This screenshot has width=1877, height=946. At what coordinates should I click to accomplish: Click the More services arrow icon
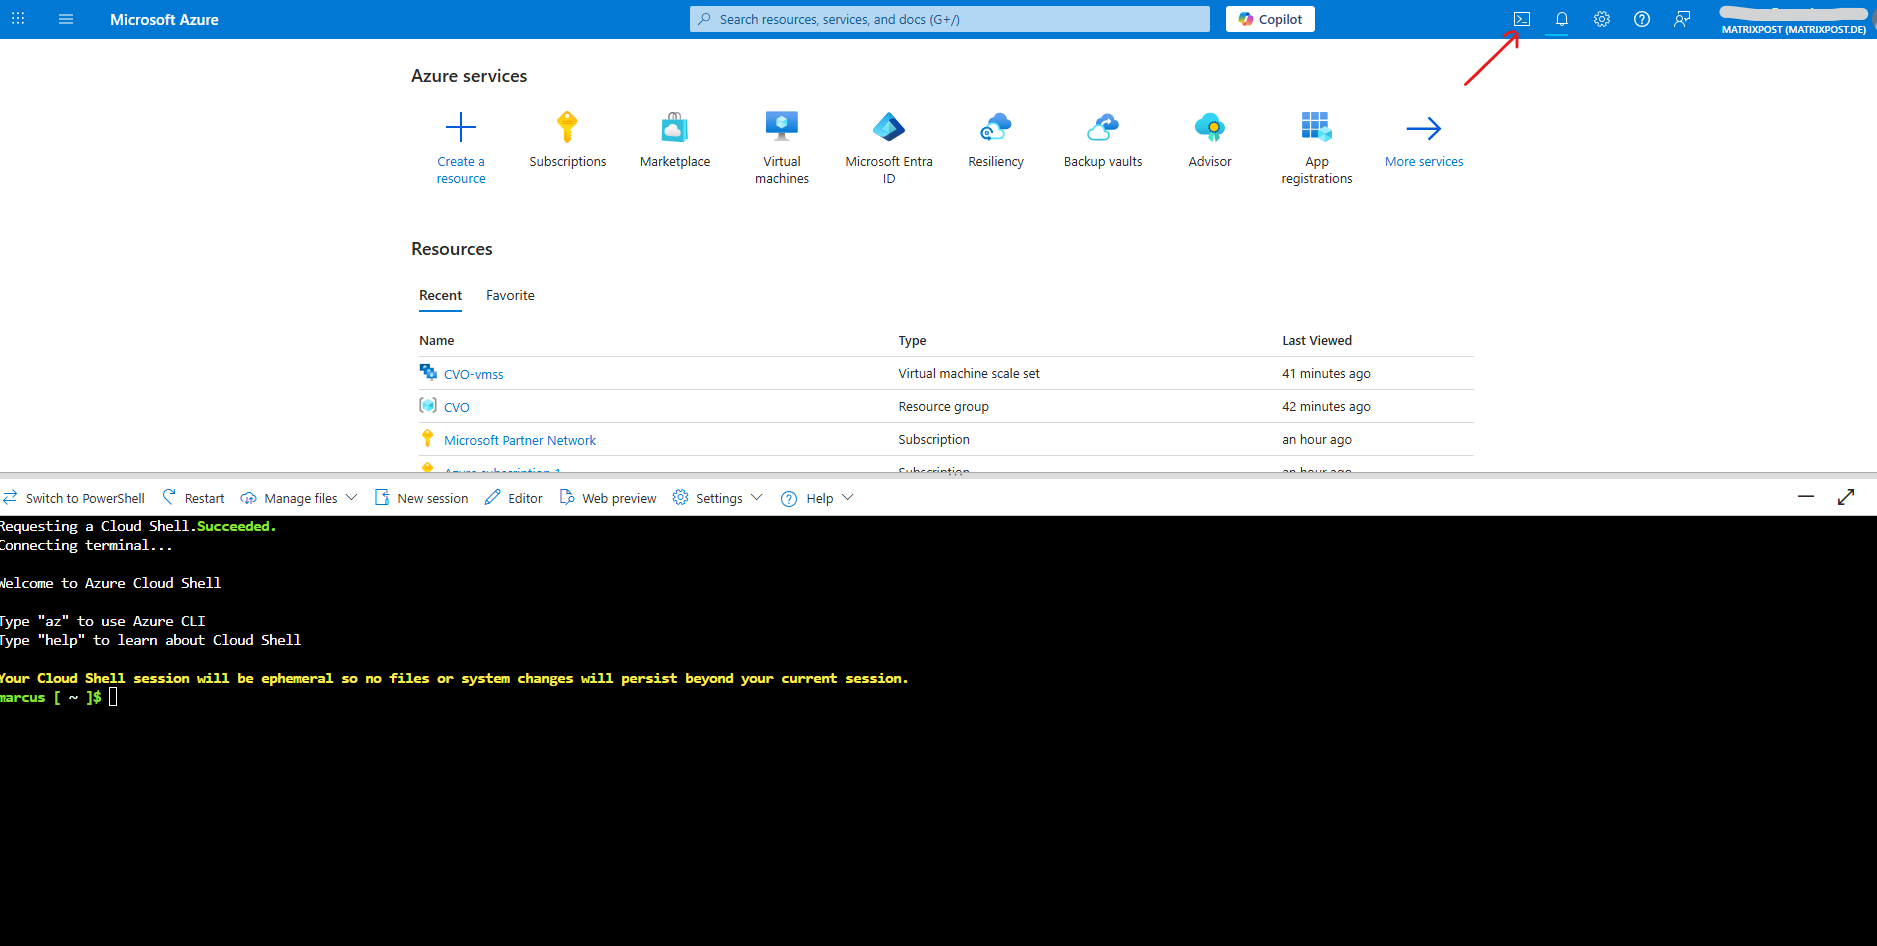[1424, 128]
